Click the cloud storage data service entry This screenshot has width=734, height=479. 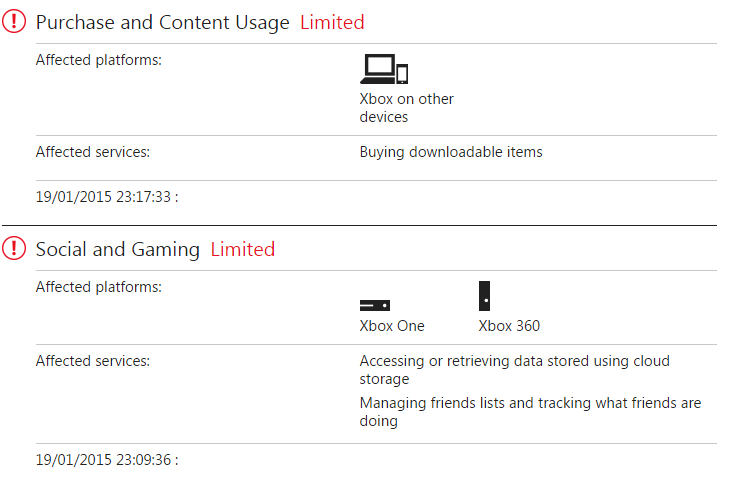pyautogui.click(x=514, y=370)
